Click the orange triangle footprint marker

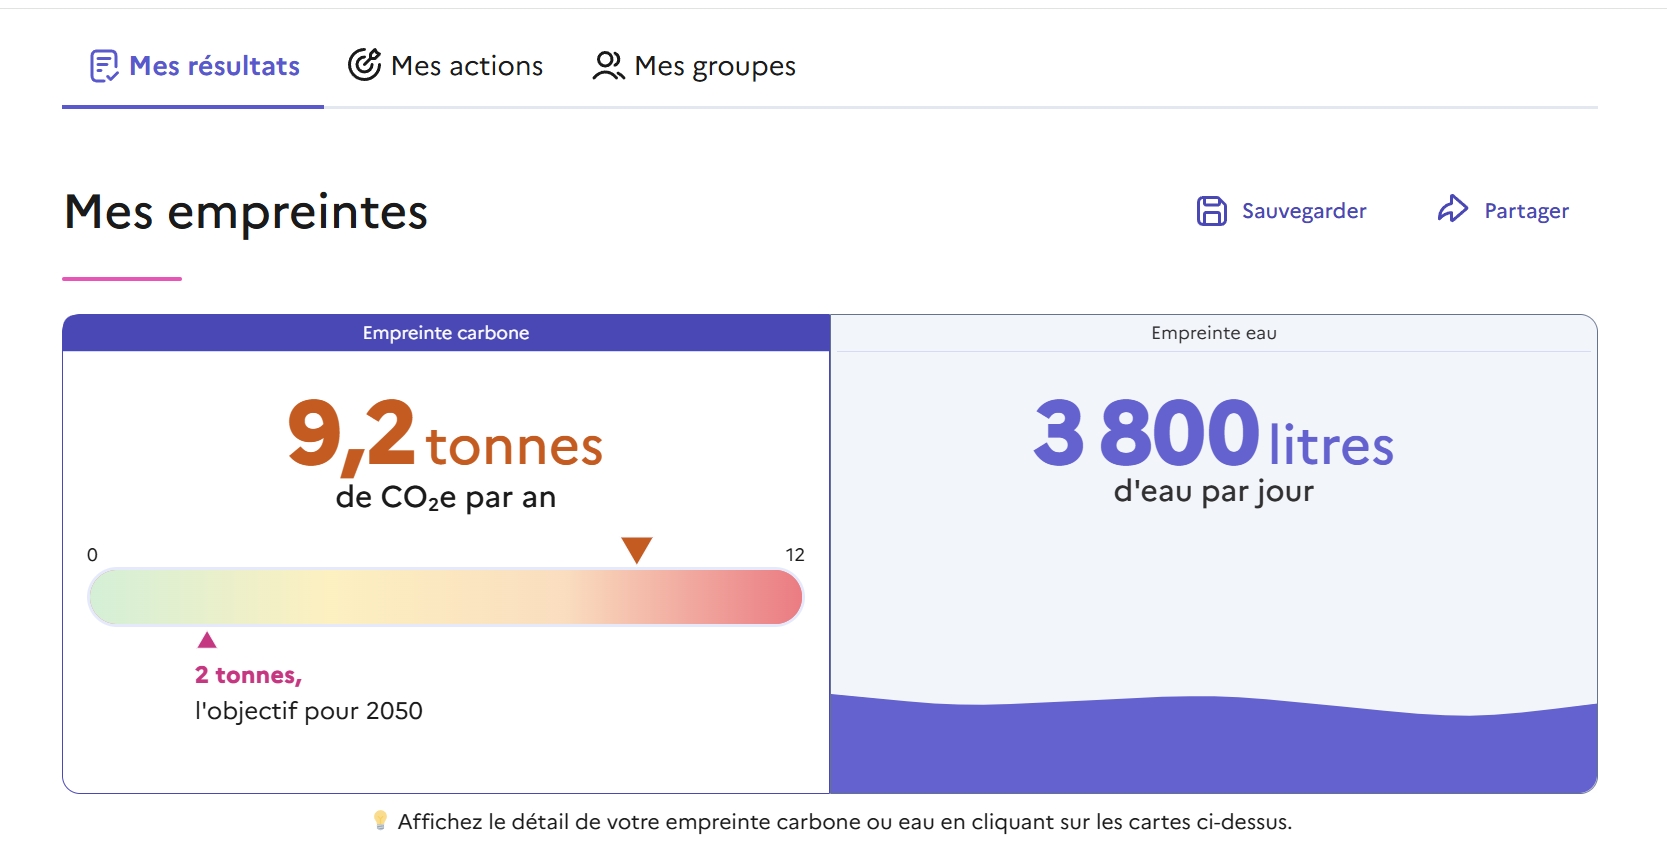coord(637,549)
